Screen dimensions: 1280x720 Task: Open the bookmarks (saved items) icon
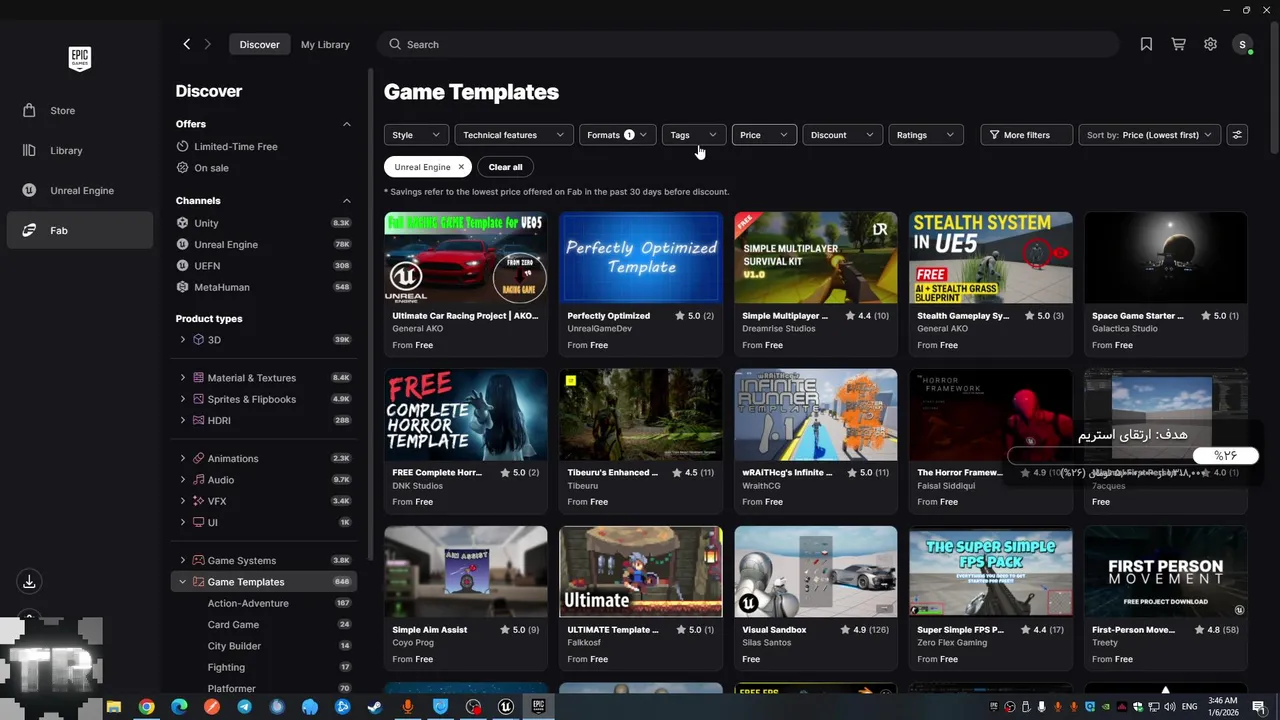tap(1146, 44)
